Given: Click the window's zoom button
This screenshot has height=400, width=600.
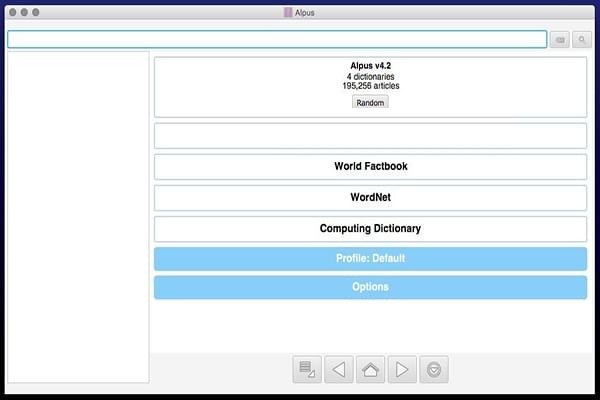Looking at the screenshot, I should pos(36,12).
